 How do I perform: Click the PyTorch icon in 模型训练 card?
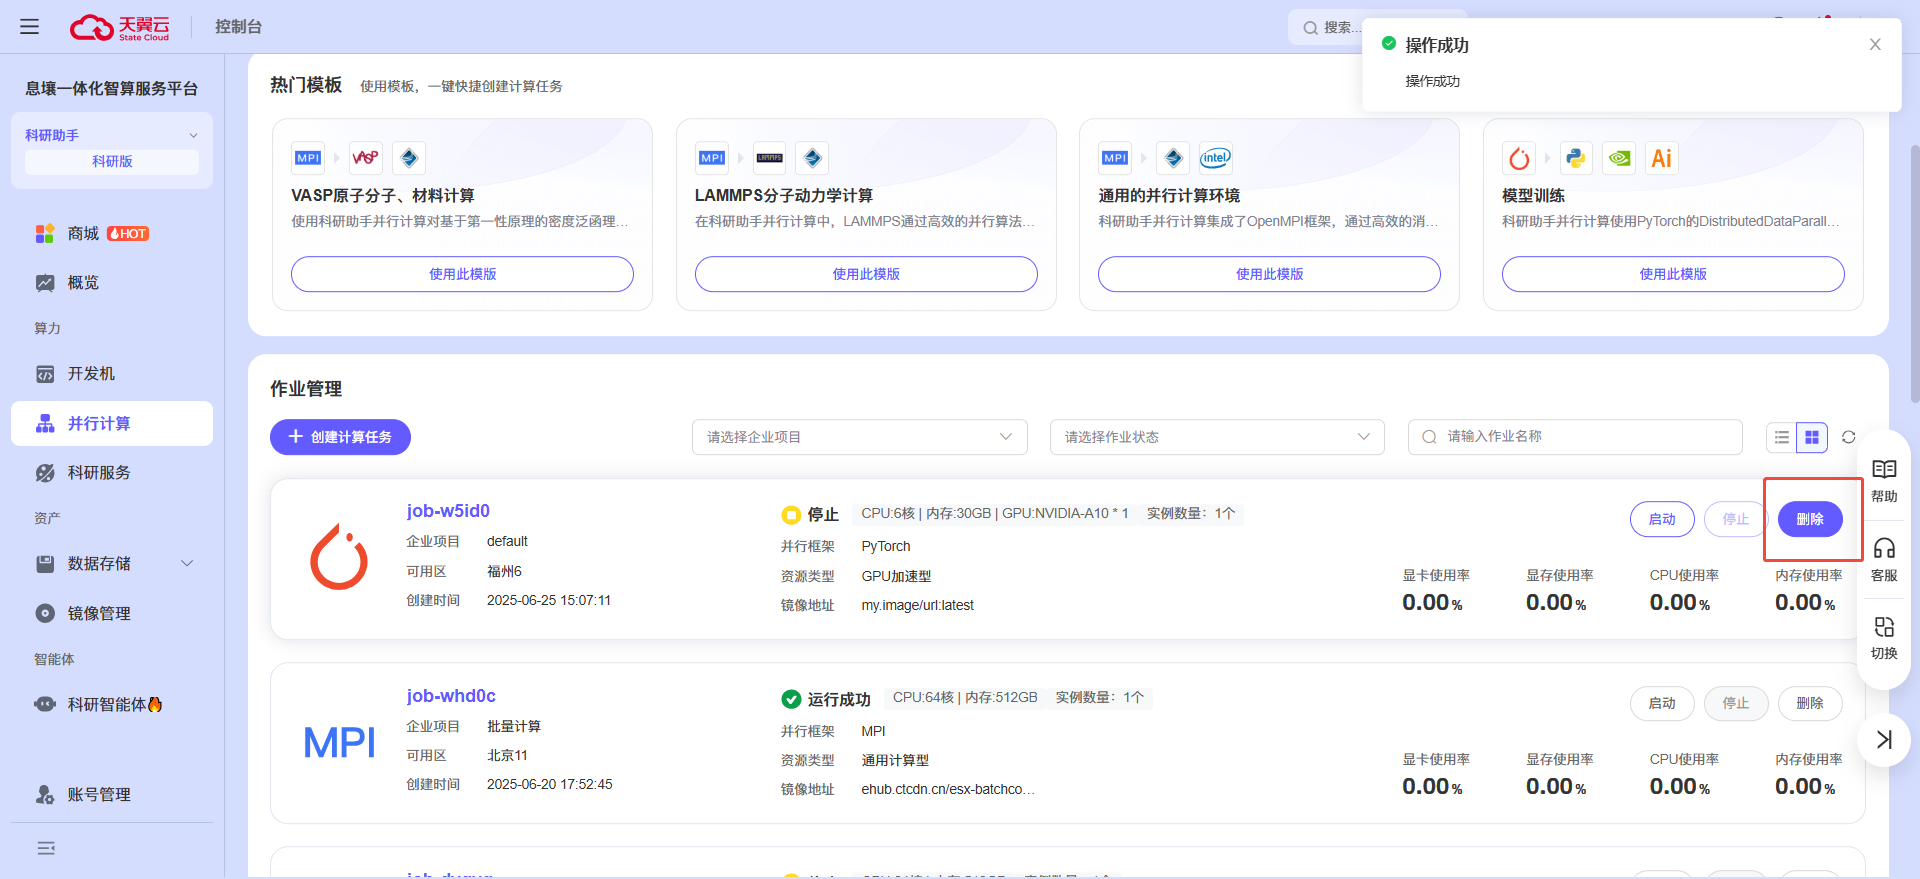point(1519,158)
